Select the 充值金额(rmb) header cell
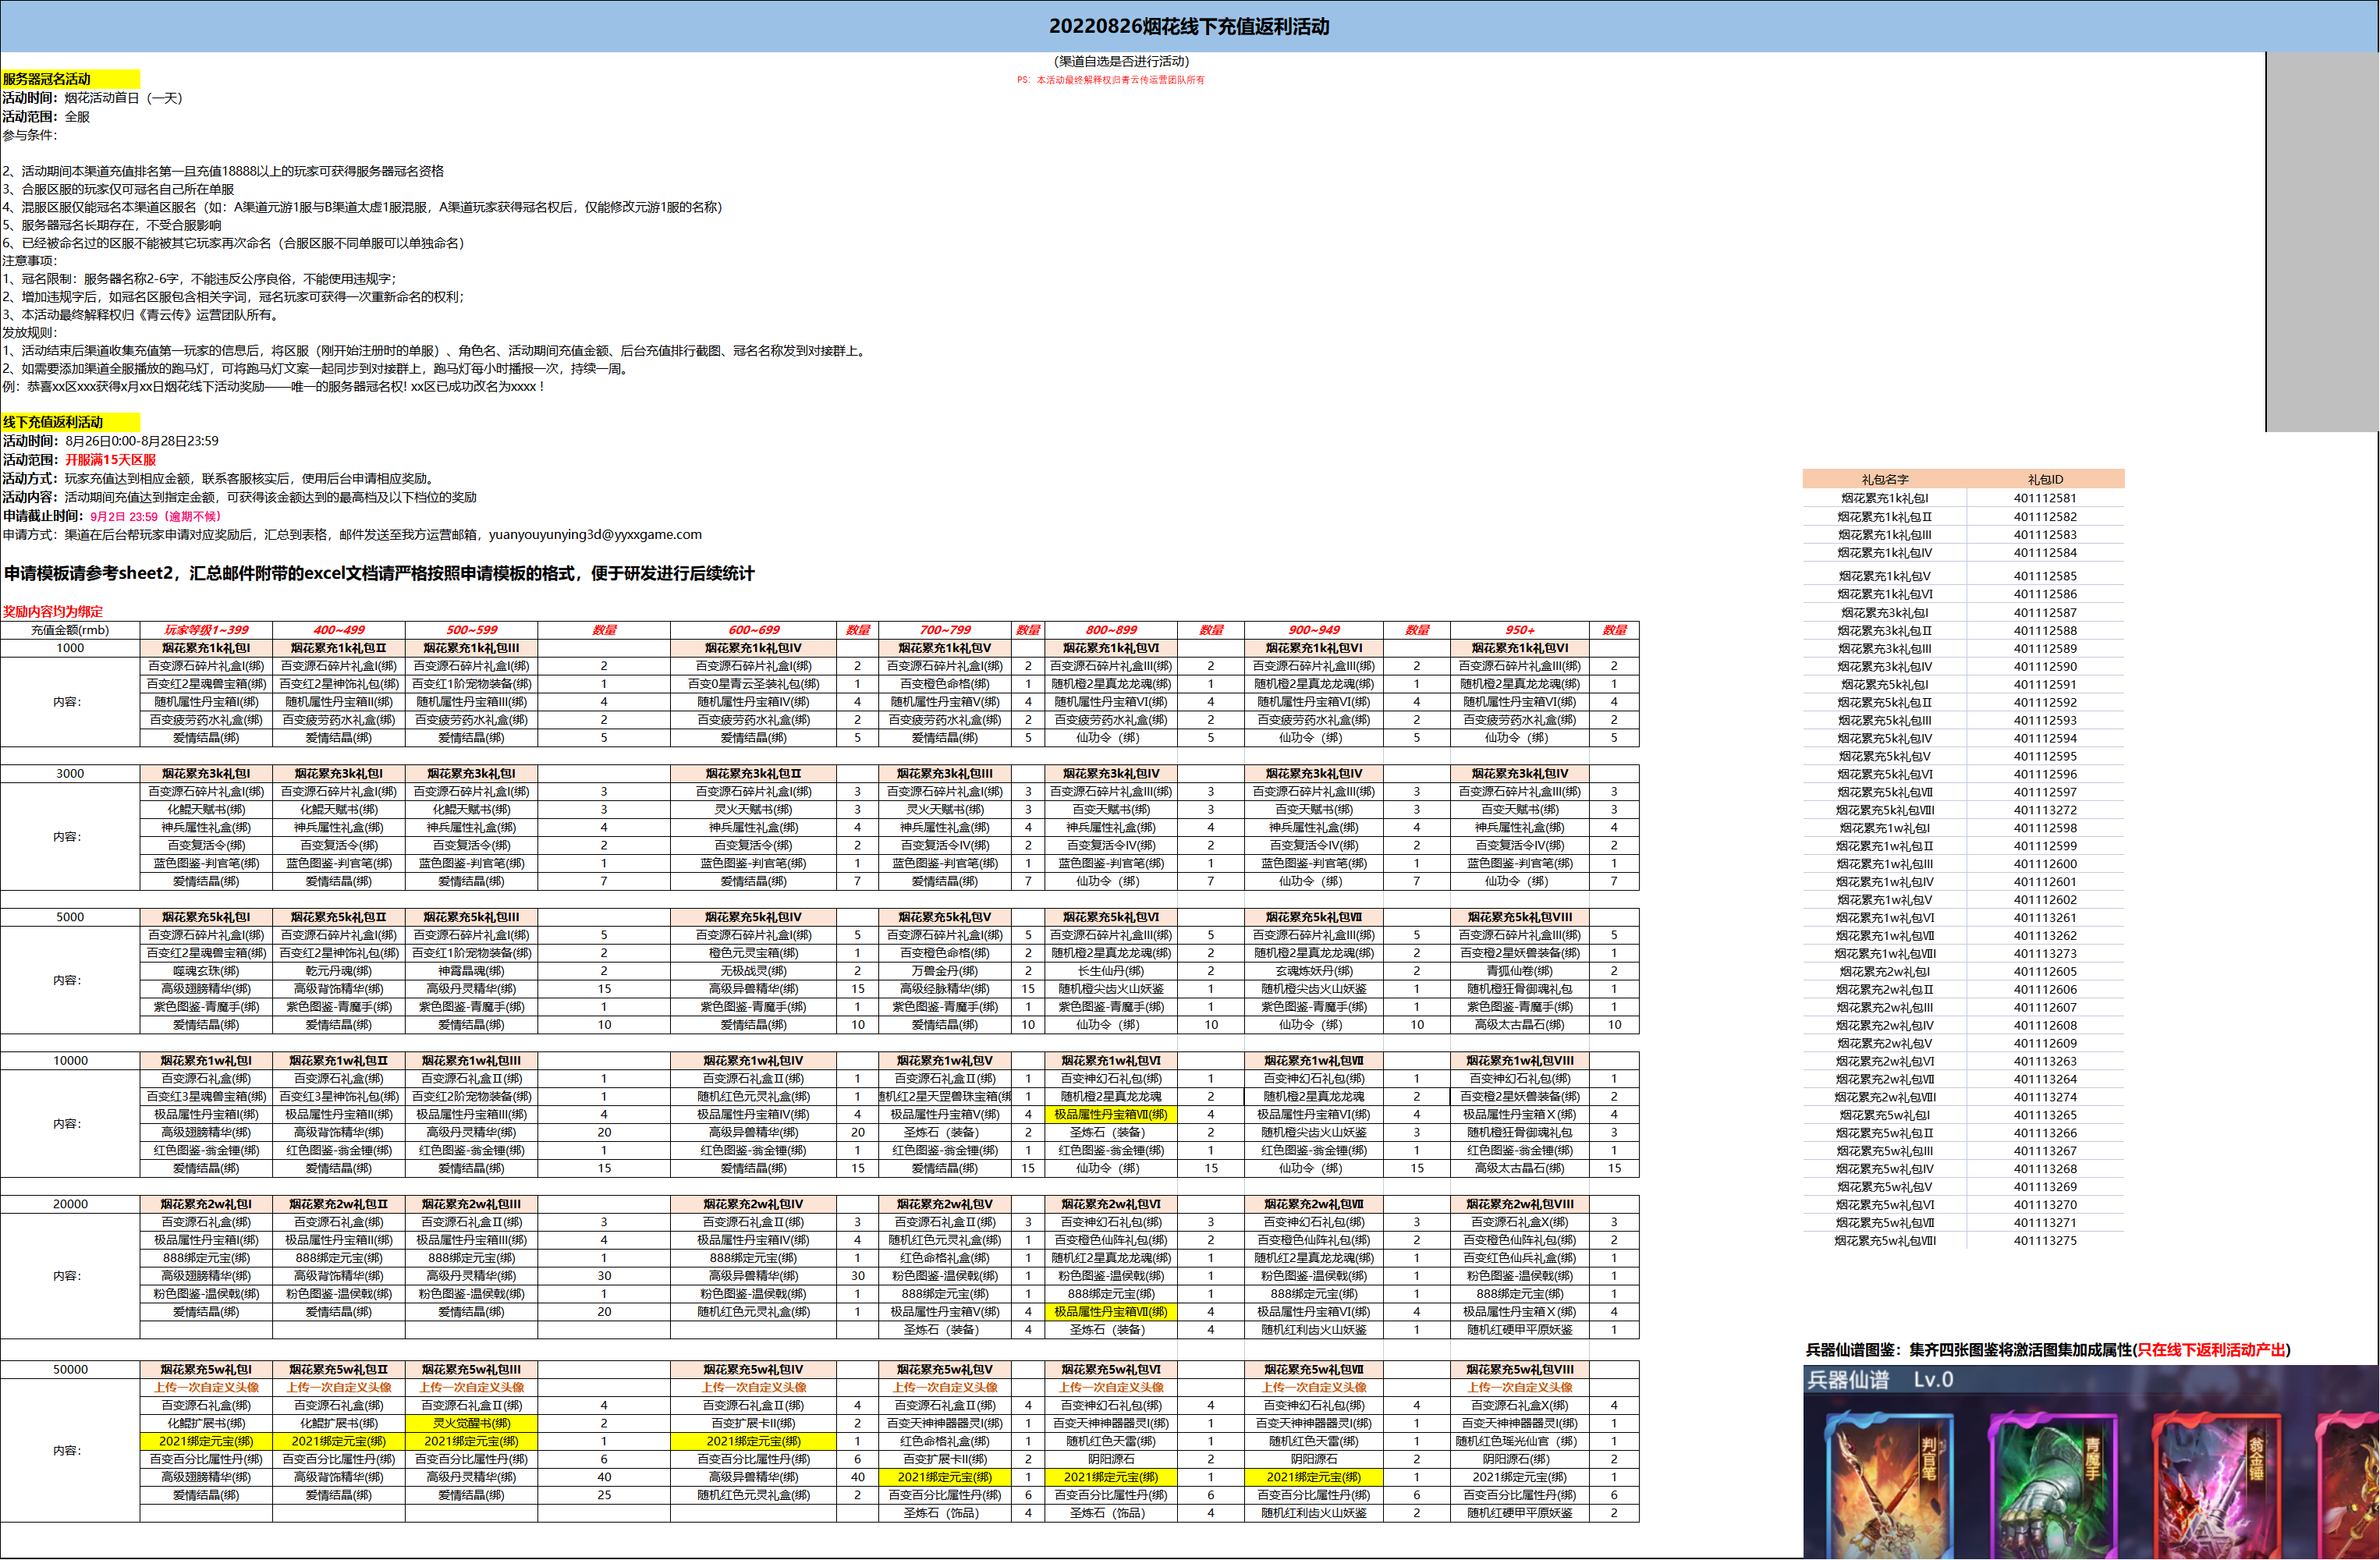 70,630
